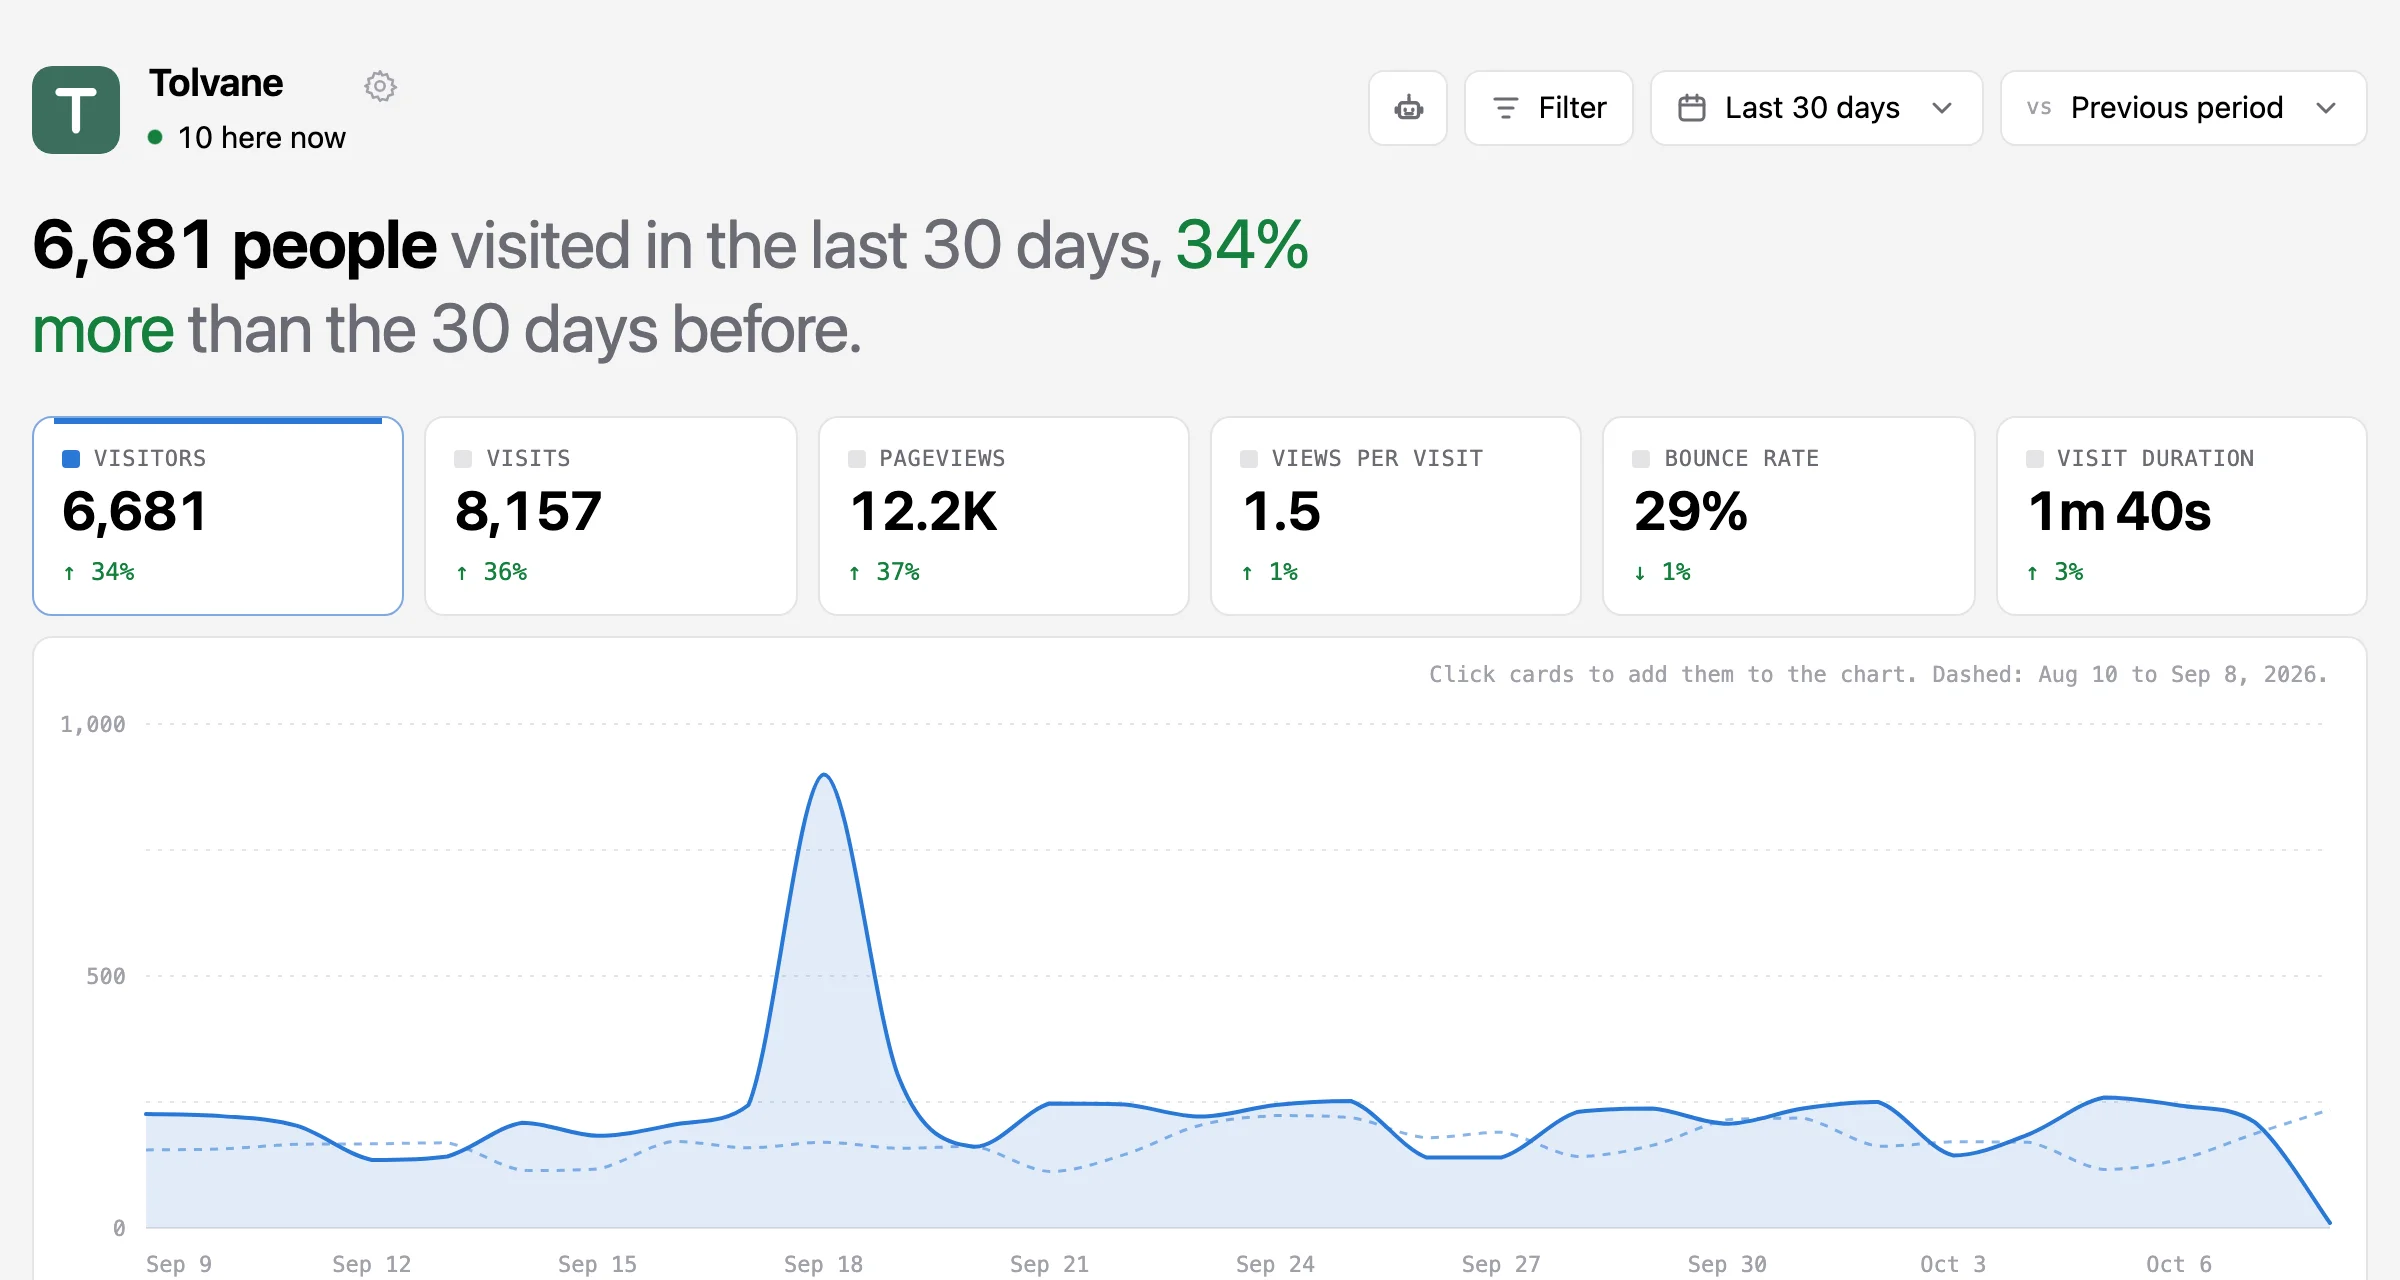Click the calendar icon in date picker

tap(1692, 108)
